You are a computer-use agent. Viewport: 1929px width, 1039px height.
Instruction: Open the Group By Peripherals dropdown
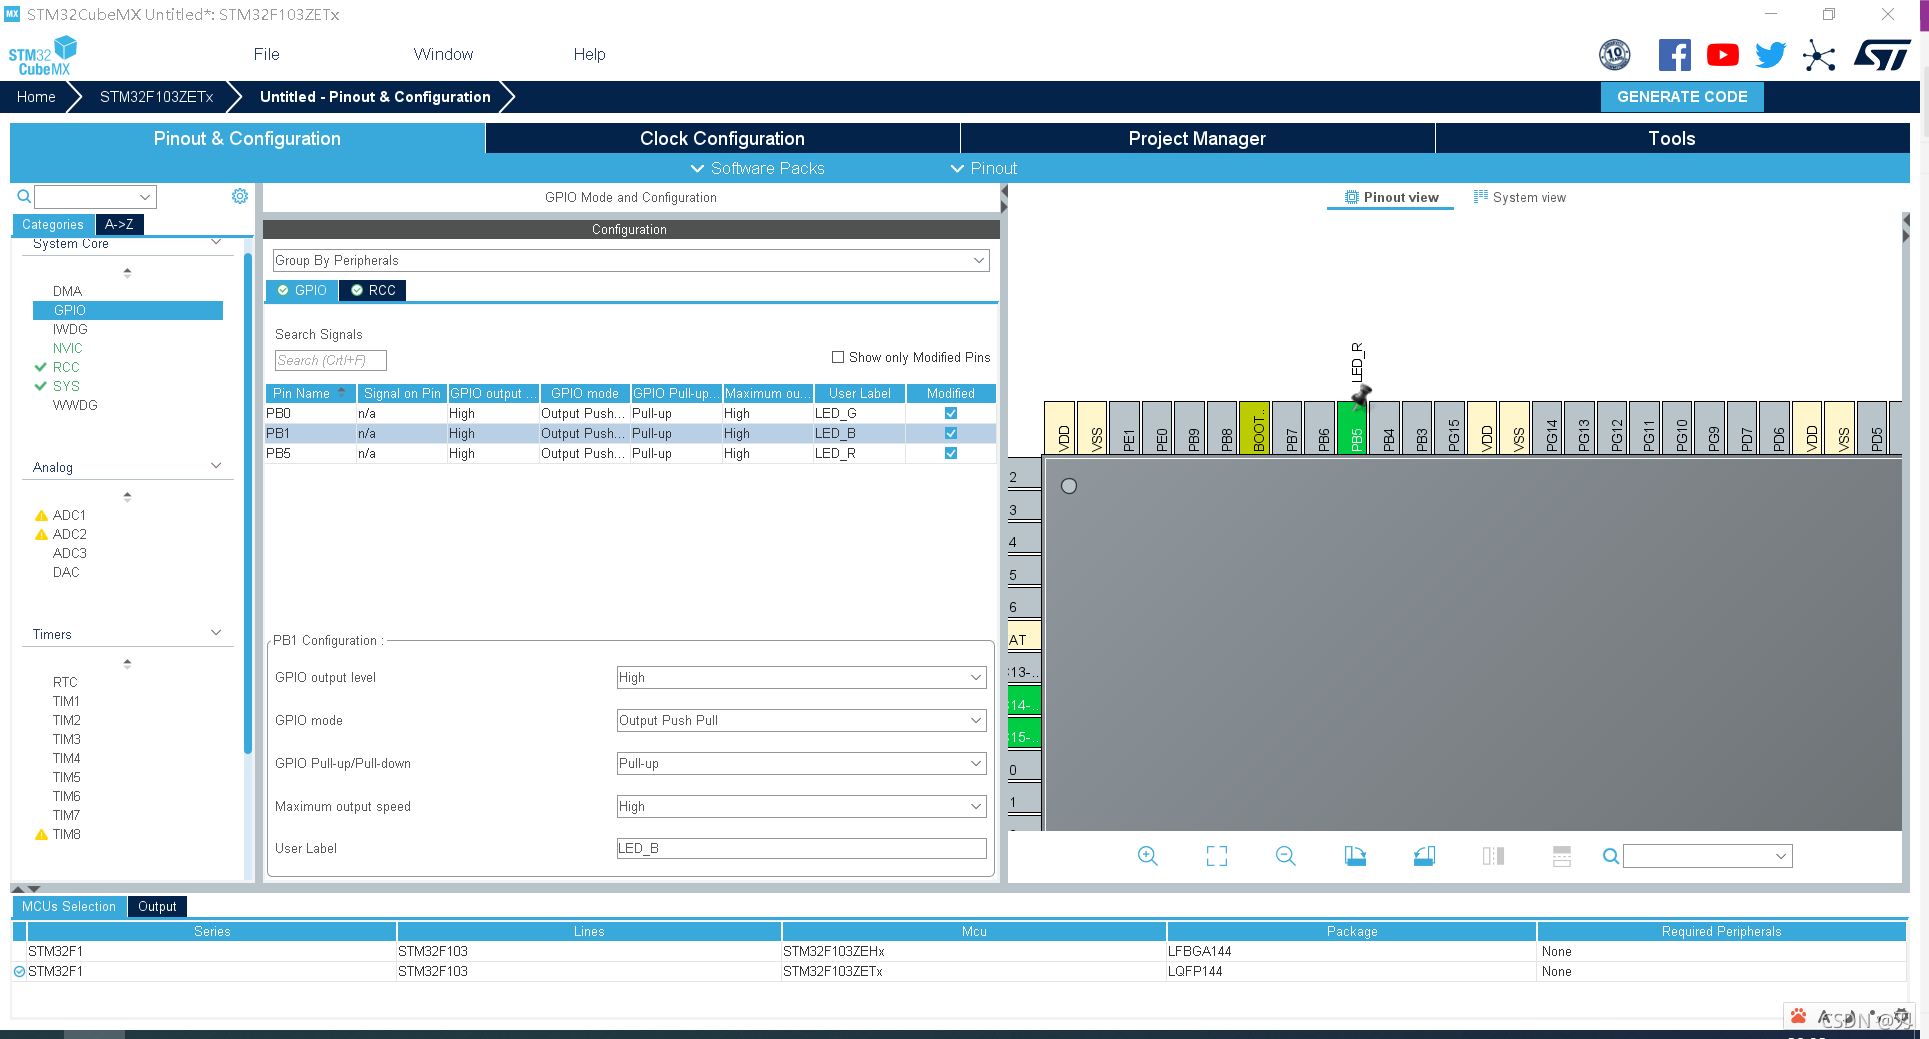(631, 260)
